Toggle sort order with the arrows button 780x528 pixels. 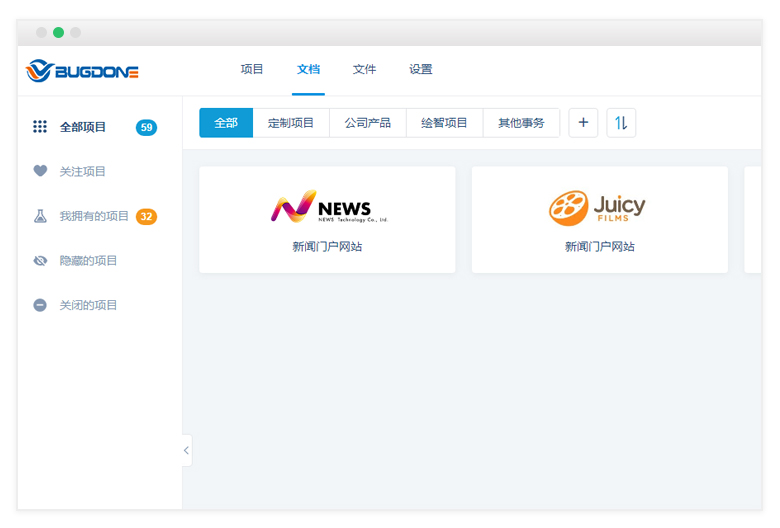click(x=621, y=123)
